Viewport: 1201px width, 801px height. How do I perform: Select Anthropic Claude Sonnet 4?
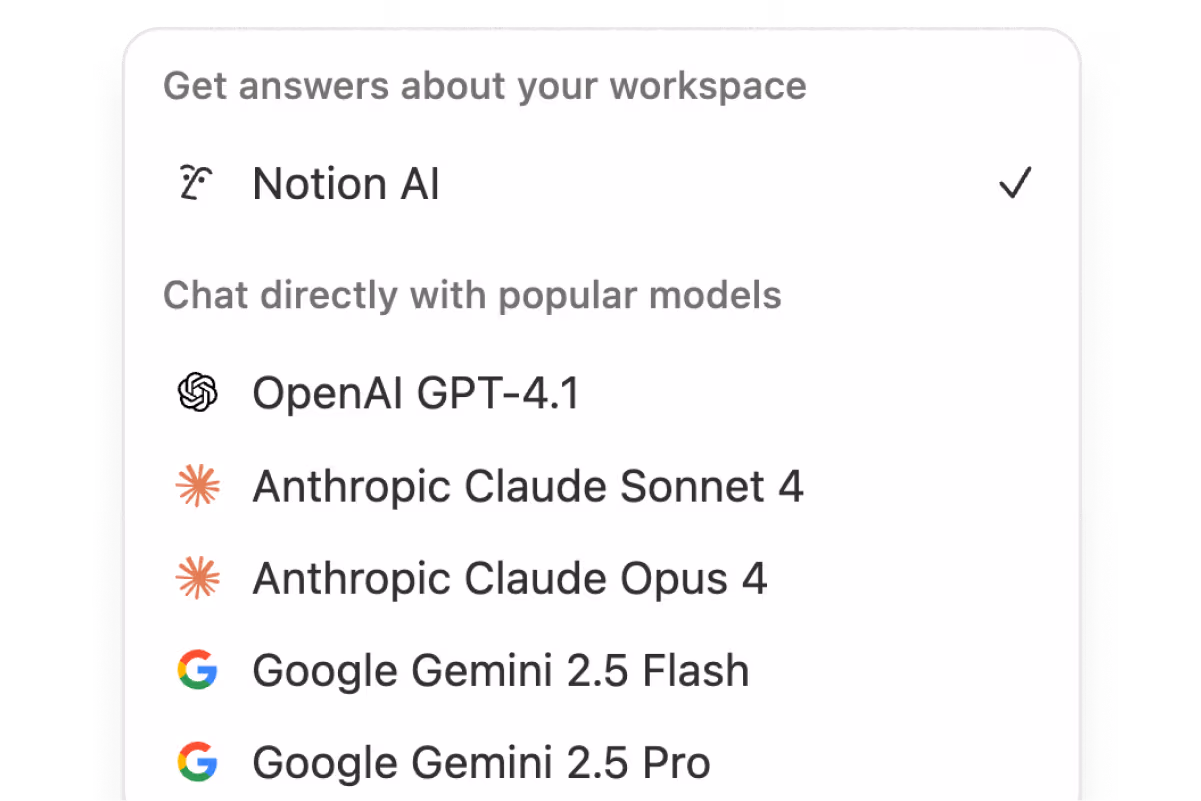(x=528, y=485)
